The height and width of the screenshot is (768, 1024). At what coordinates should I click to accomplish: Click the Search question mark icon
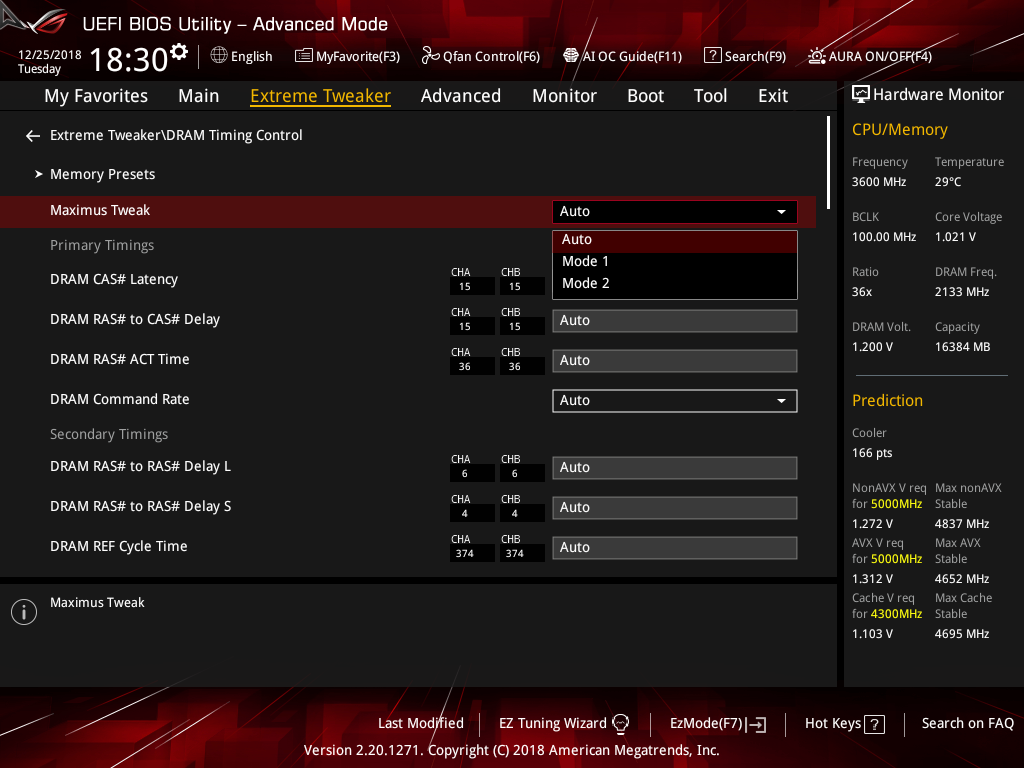click(712, 56)
